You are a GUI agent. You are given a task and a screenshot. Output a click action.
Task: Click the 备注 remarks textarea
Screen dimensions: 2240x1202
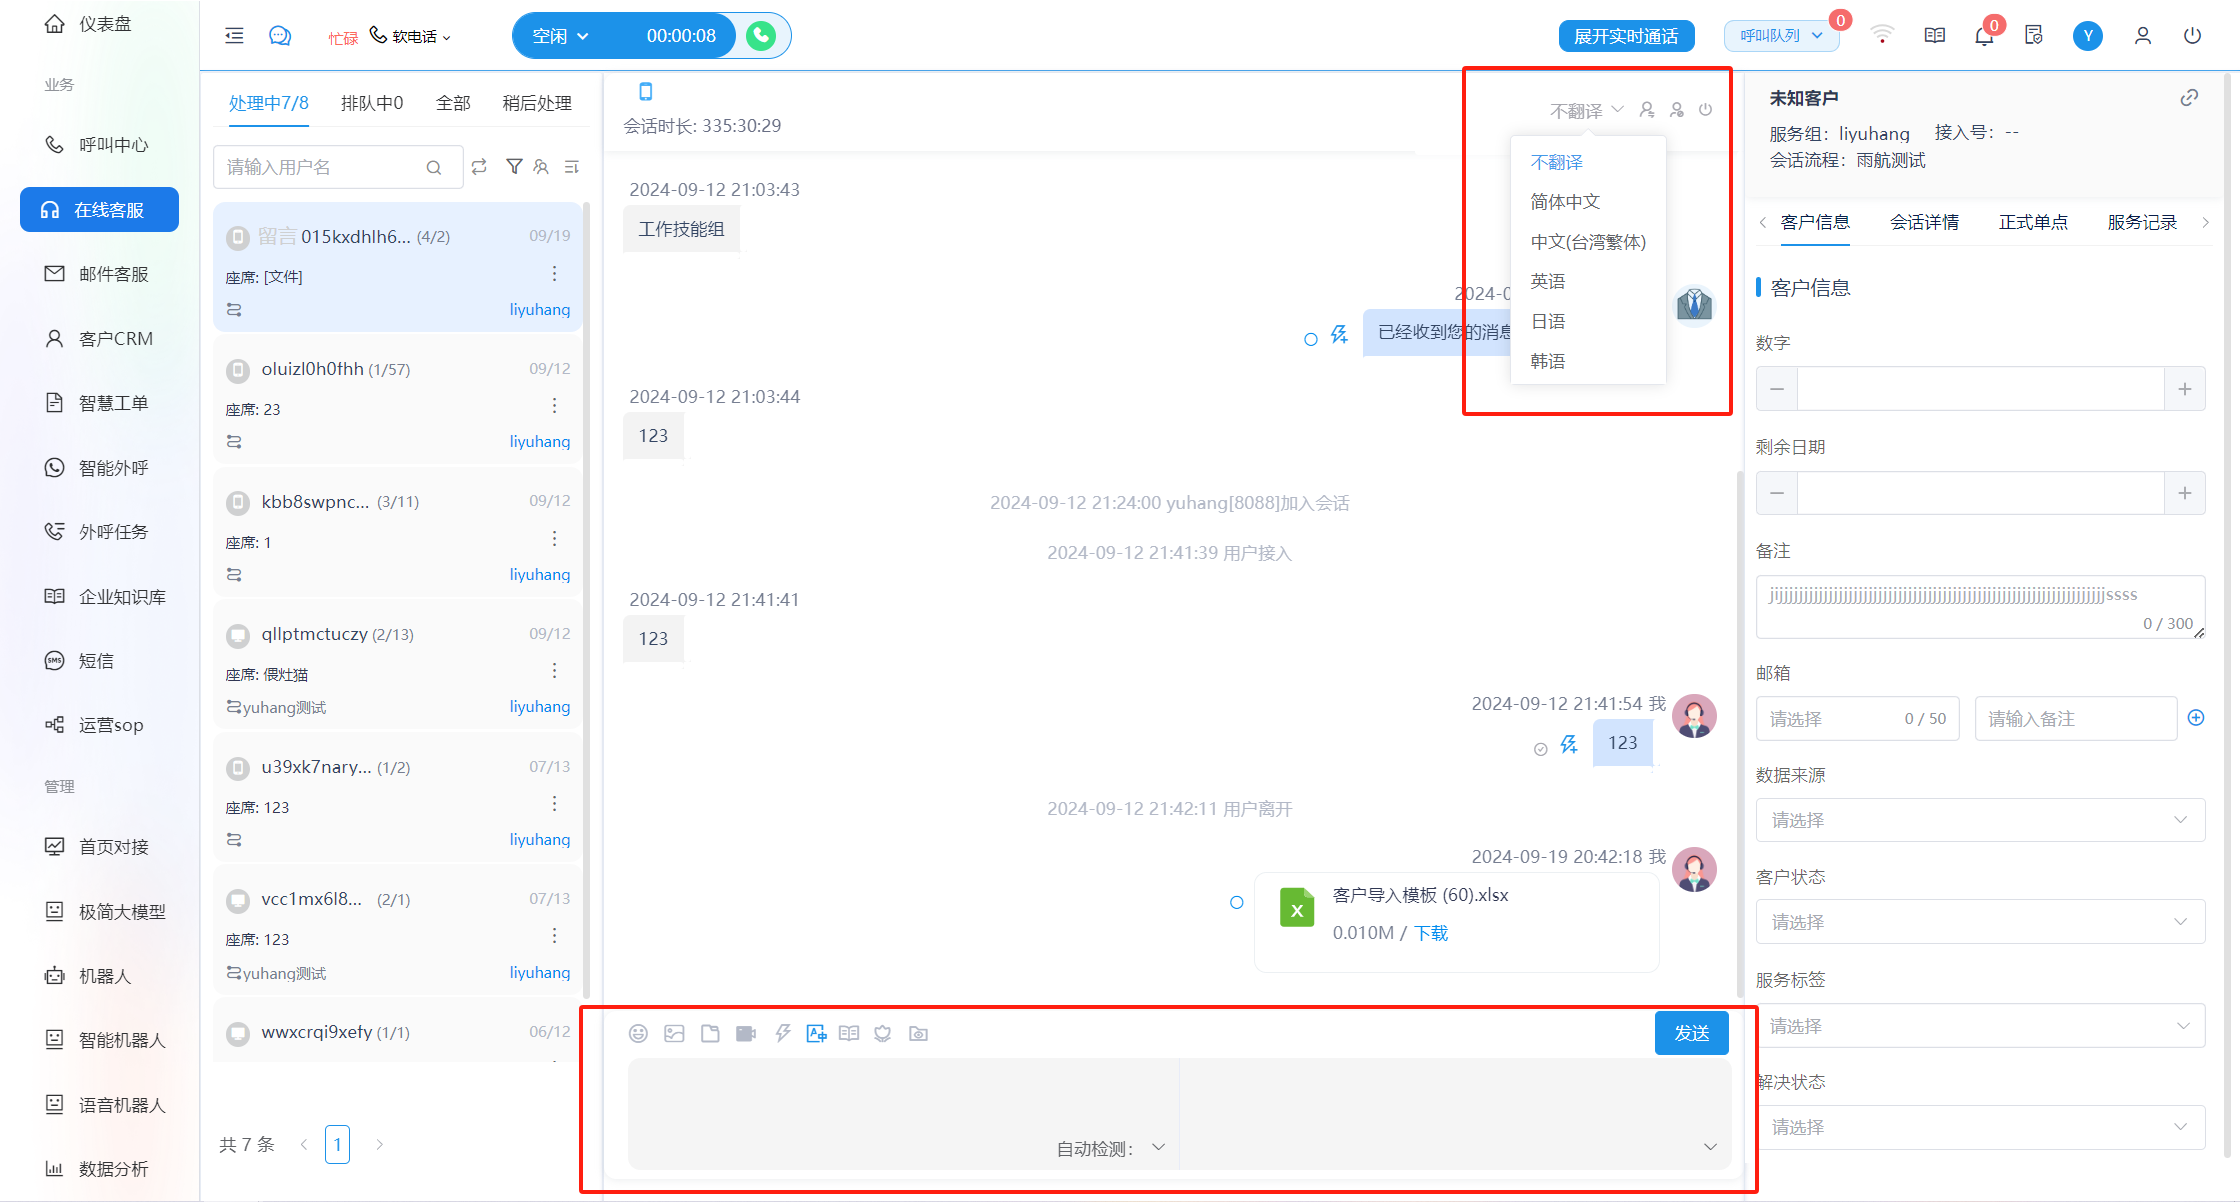pyautogui.click(x=1980, y=607)
